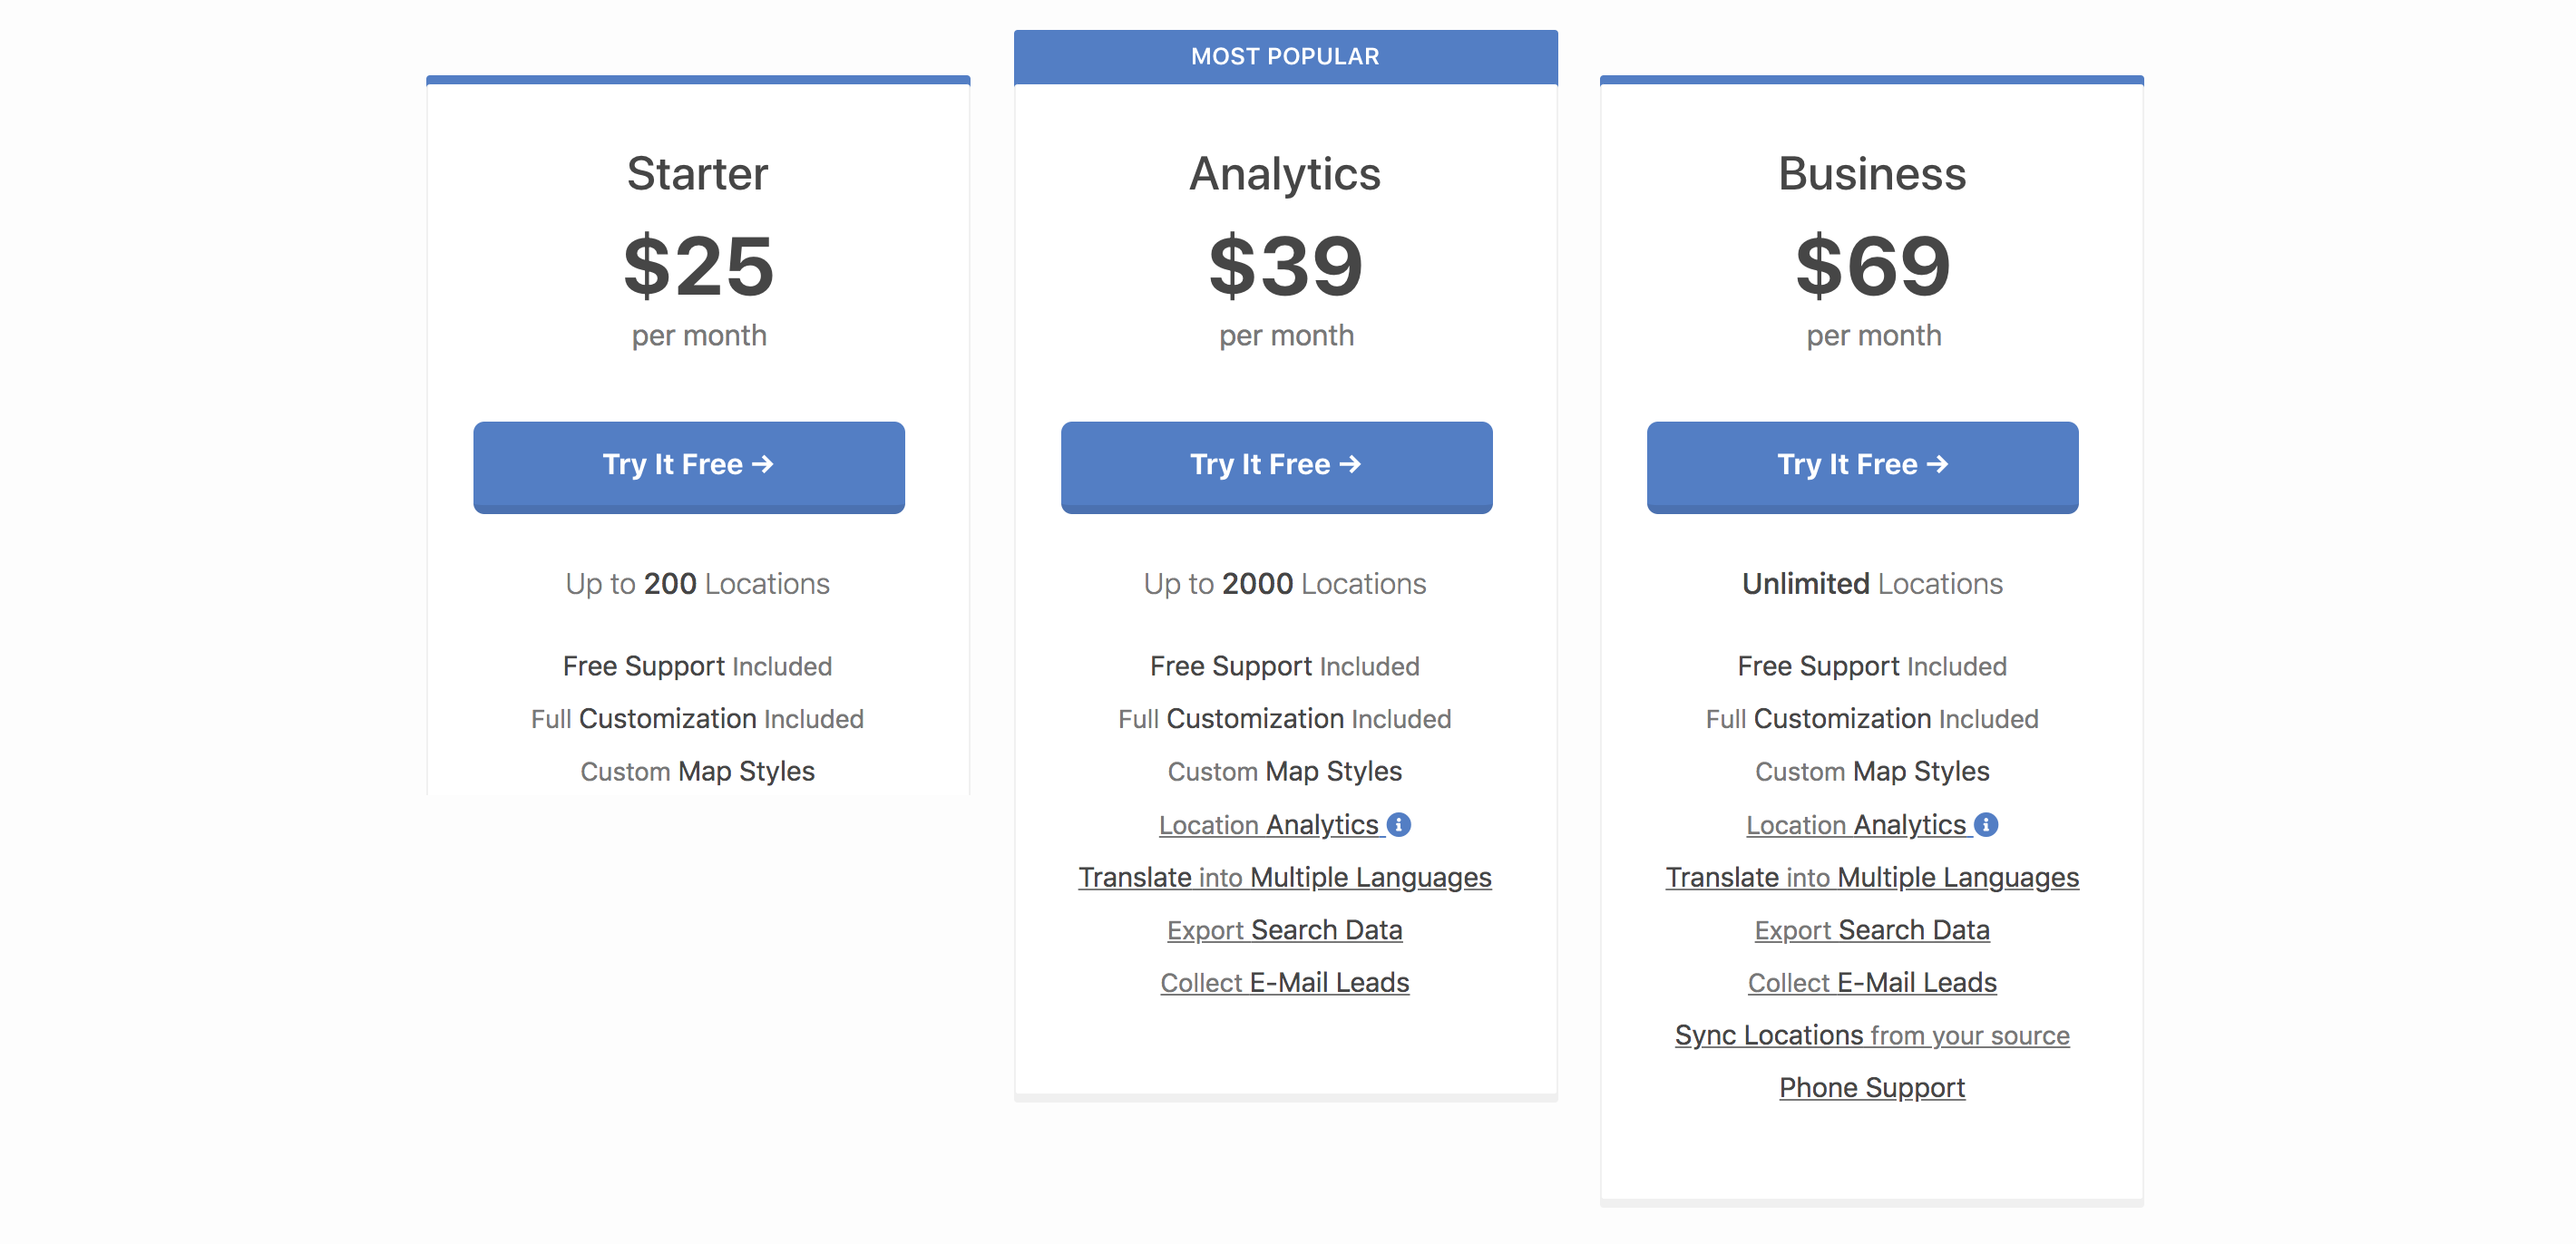This screenshot has width=2576, height=1244.
Task: Open Location Analytics link in Business plan
Action: [1856, 825]
